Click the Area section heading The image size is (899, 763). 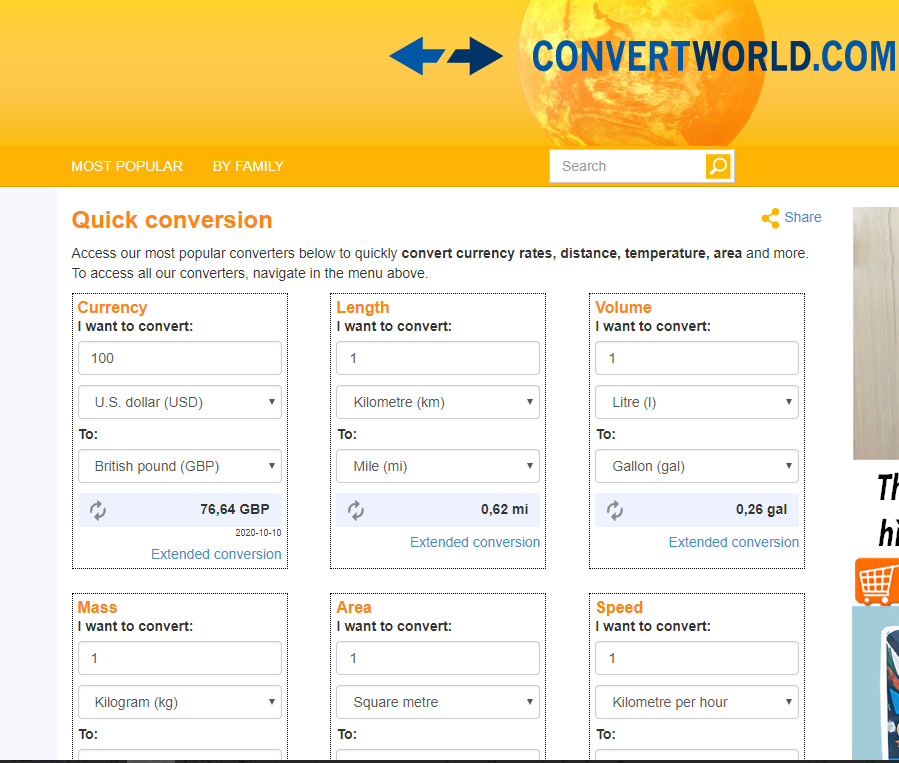(x=354, y=607)
